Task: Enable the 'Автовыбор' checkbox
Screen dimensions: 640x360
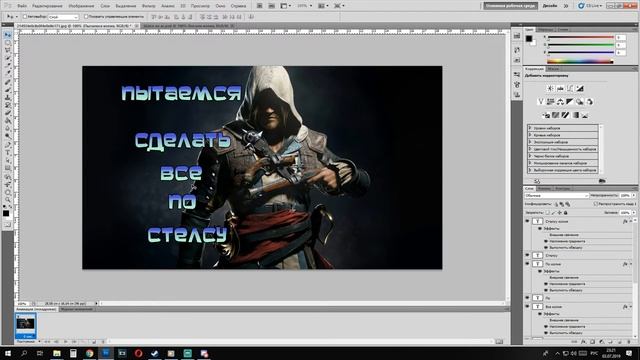Action: click(x=25, y=17)
